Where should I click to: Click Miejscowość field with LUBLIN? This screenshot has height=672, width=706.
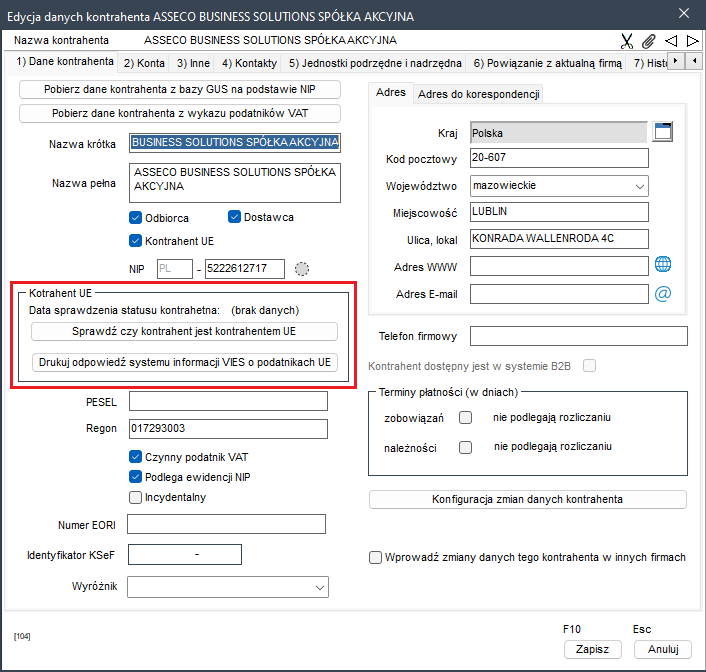(x=559, y=212)
